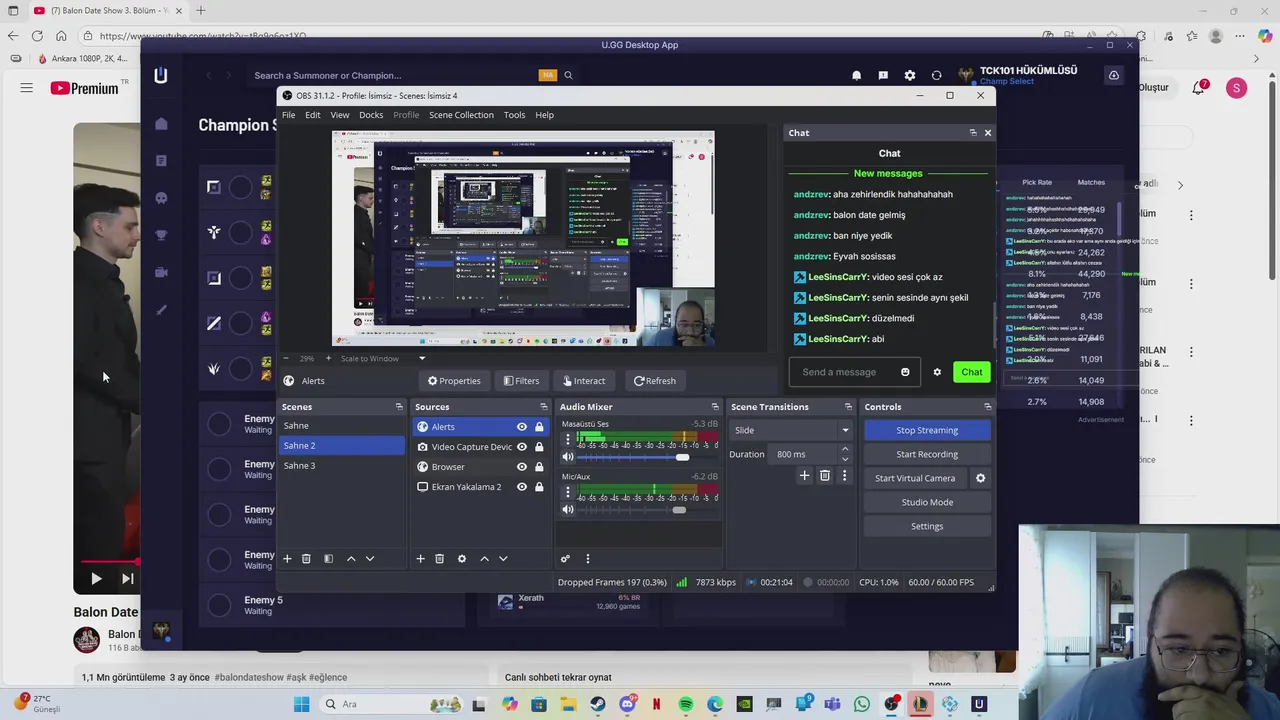Open the Scale to Window preview dropdown

pos(382,358)
